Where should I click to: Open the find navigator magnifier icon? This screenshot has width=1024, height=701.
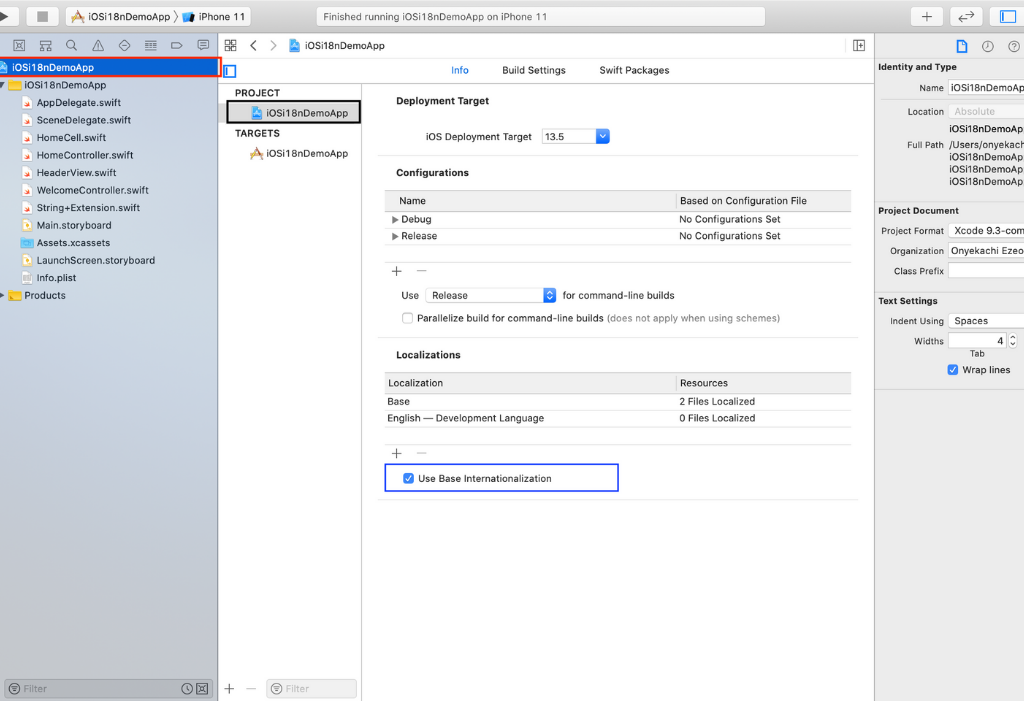click(71, 46)
